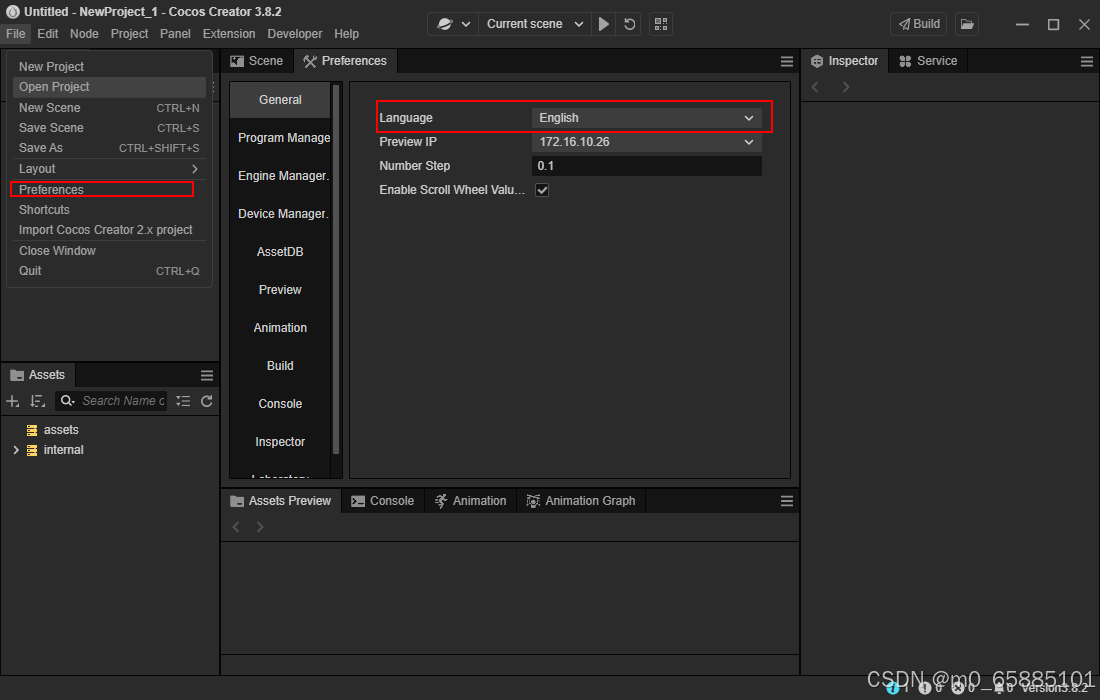The width and height of the screenshot is (1100, 700).
Task: Open the Inspector panel hamburger menu
Action: 1087,62
